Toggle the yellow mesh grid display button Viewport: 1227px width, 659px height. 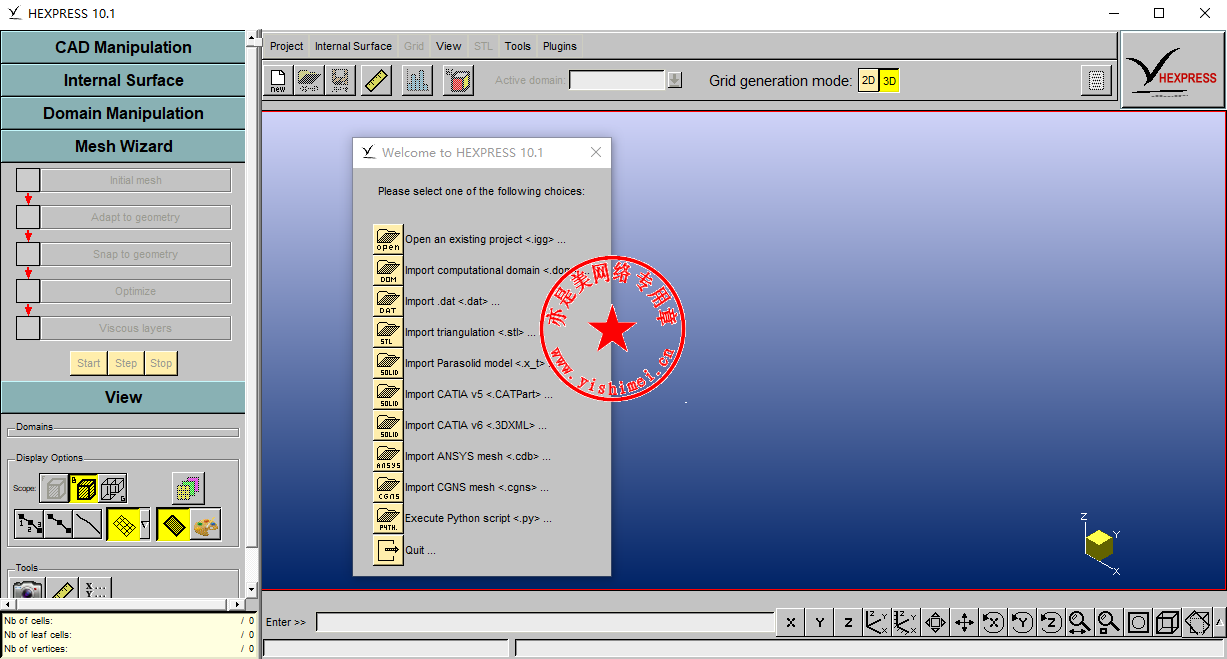point(123,525)
